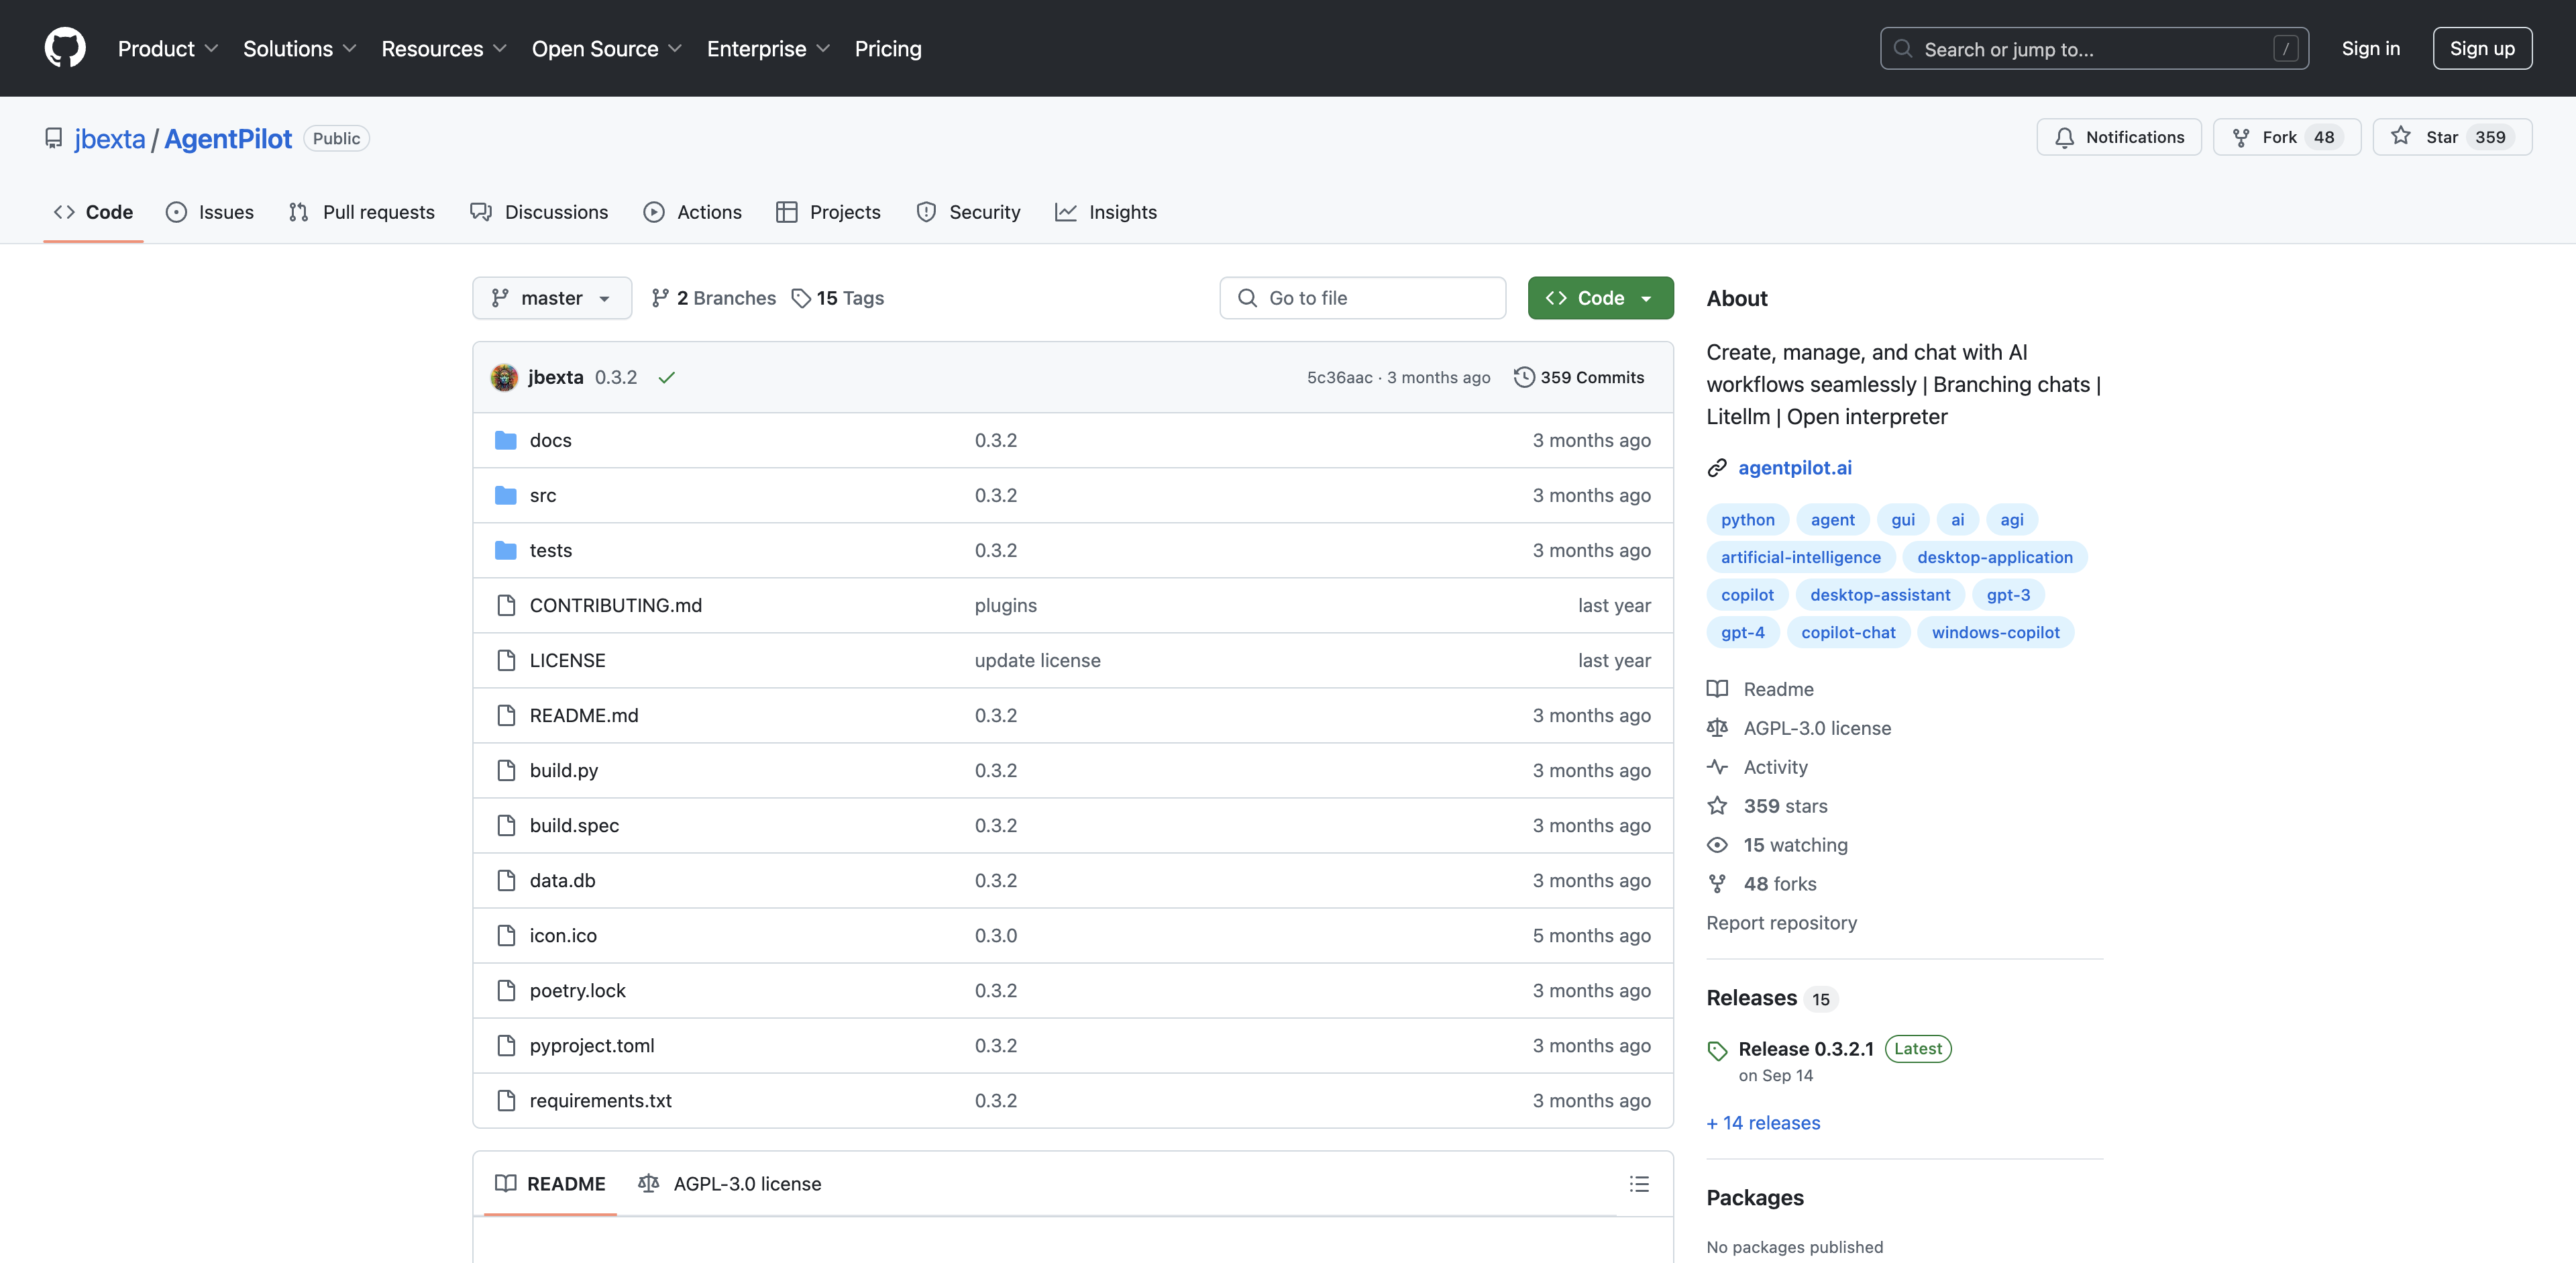This screenshot has width=2576, height=1263.
Task: Open the master branch dropdown
Action: [552, 298]
